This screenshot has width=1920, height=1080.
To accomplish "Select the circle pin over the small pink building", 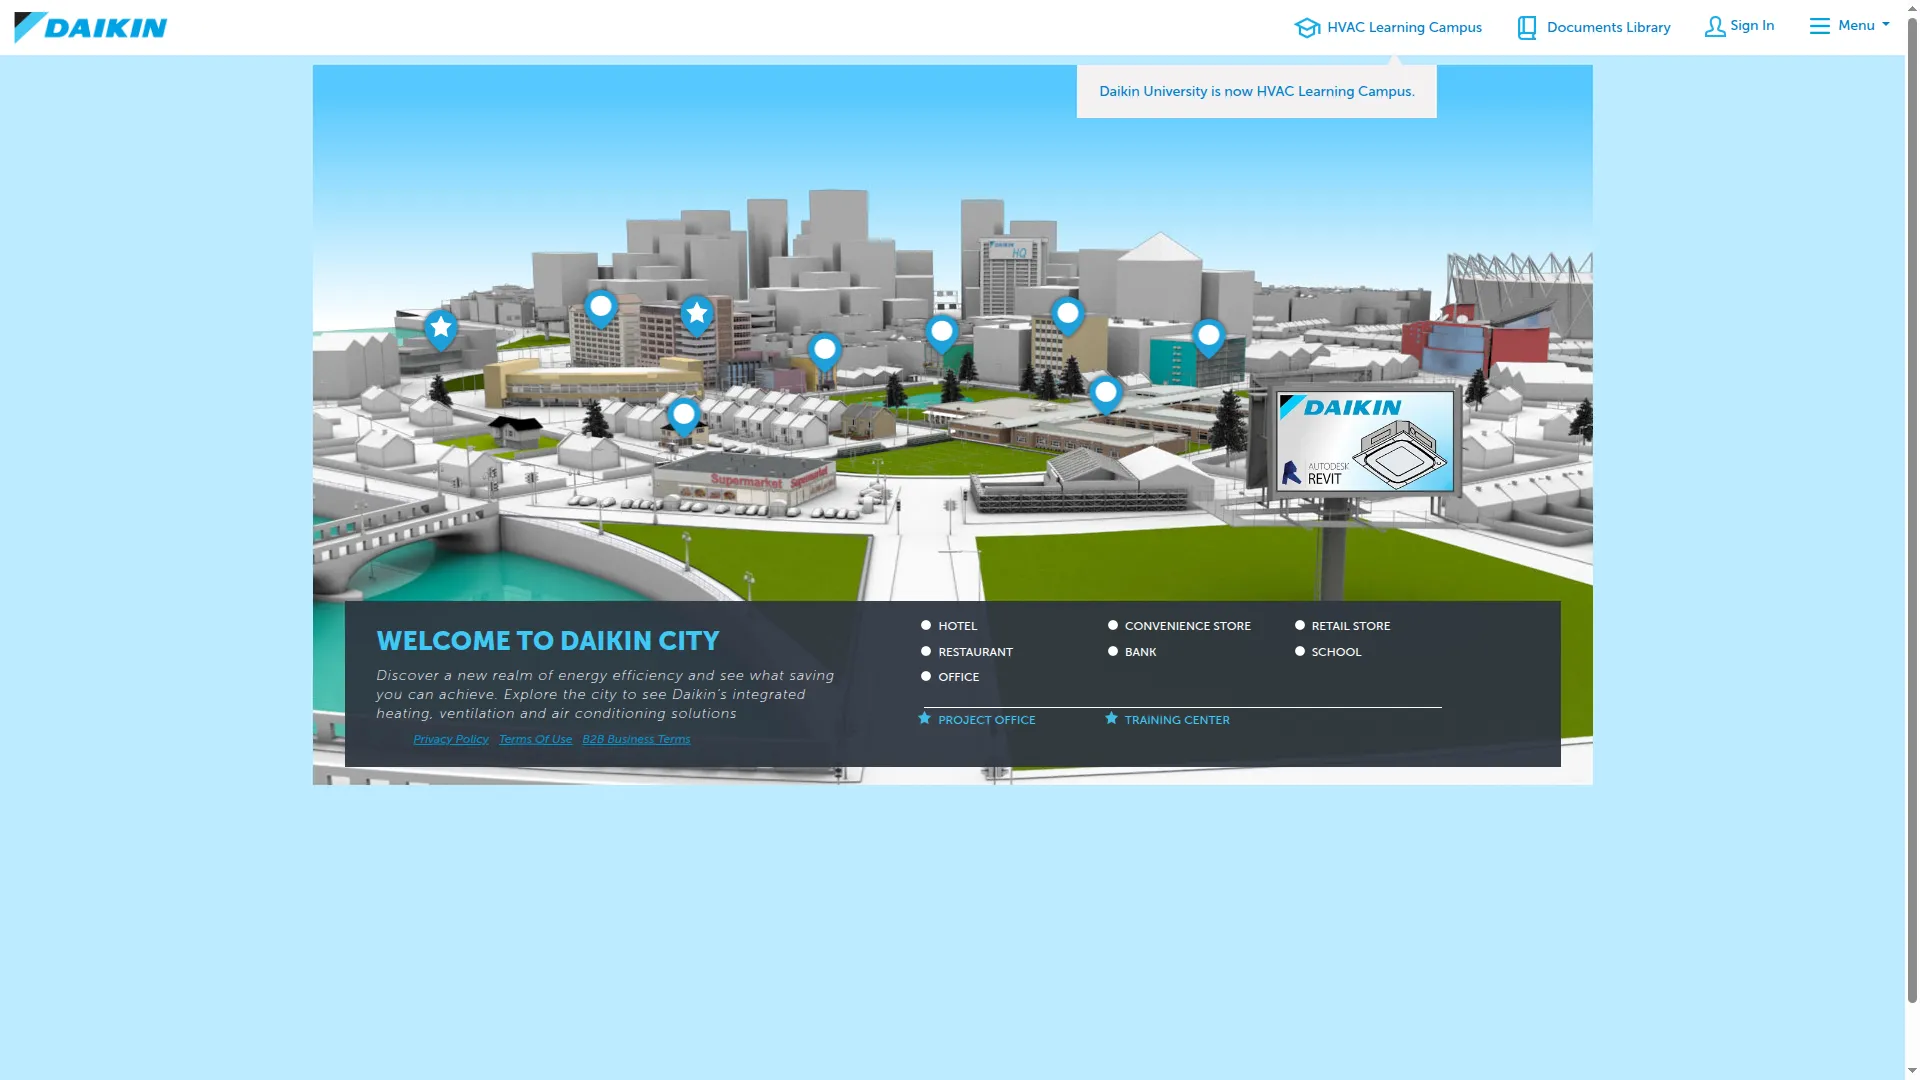I will tap(825, 352).
